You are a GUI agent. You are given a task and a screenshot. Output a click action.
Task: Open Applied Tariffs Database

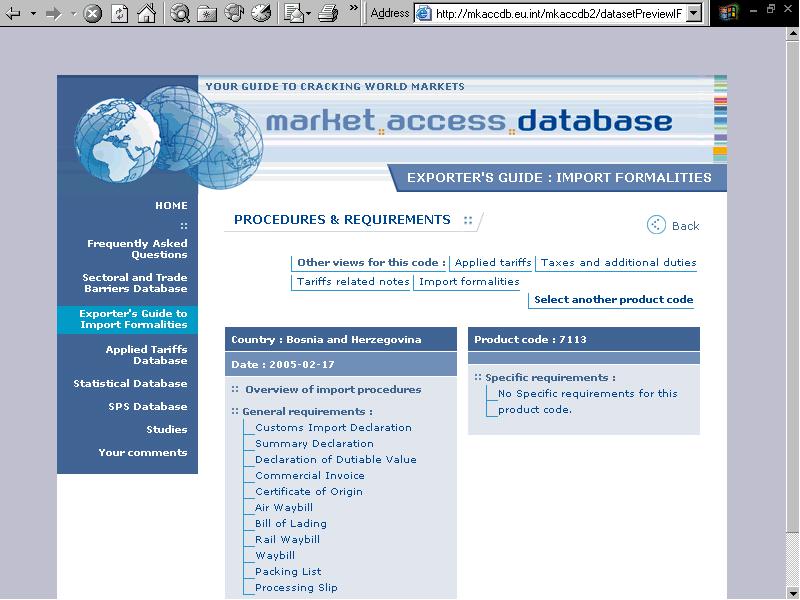click(146, 355)
